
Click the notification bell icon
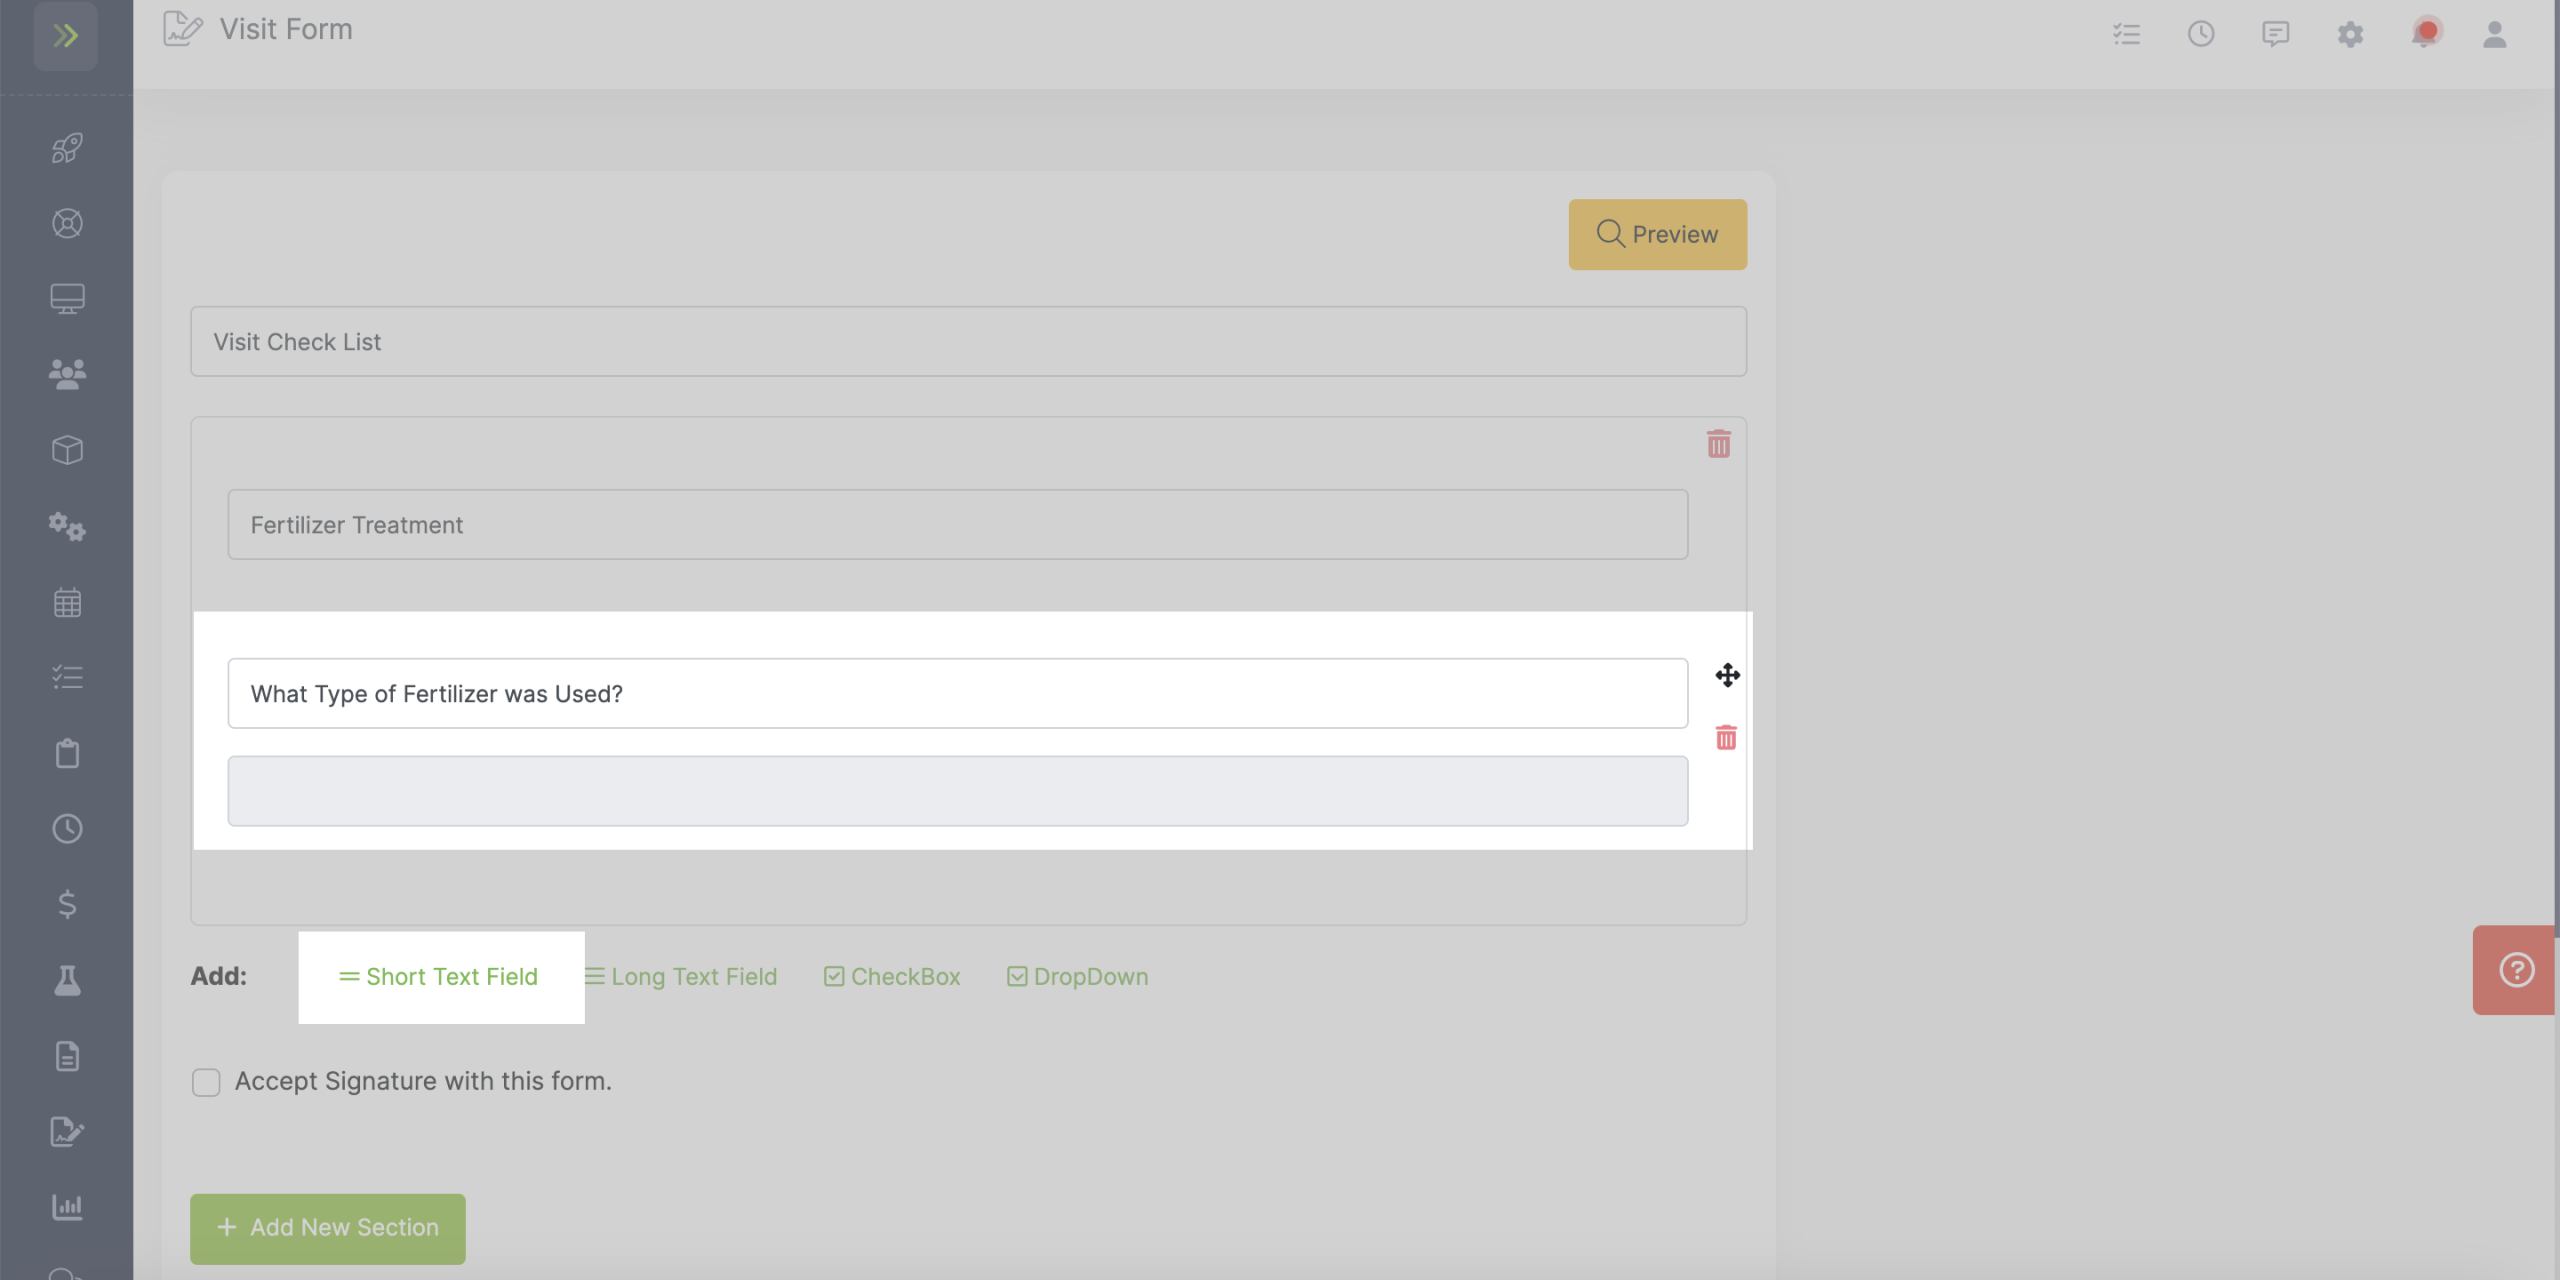point(2424,34)
